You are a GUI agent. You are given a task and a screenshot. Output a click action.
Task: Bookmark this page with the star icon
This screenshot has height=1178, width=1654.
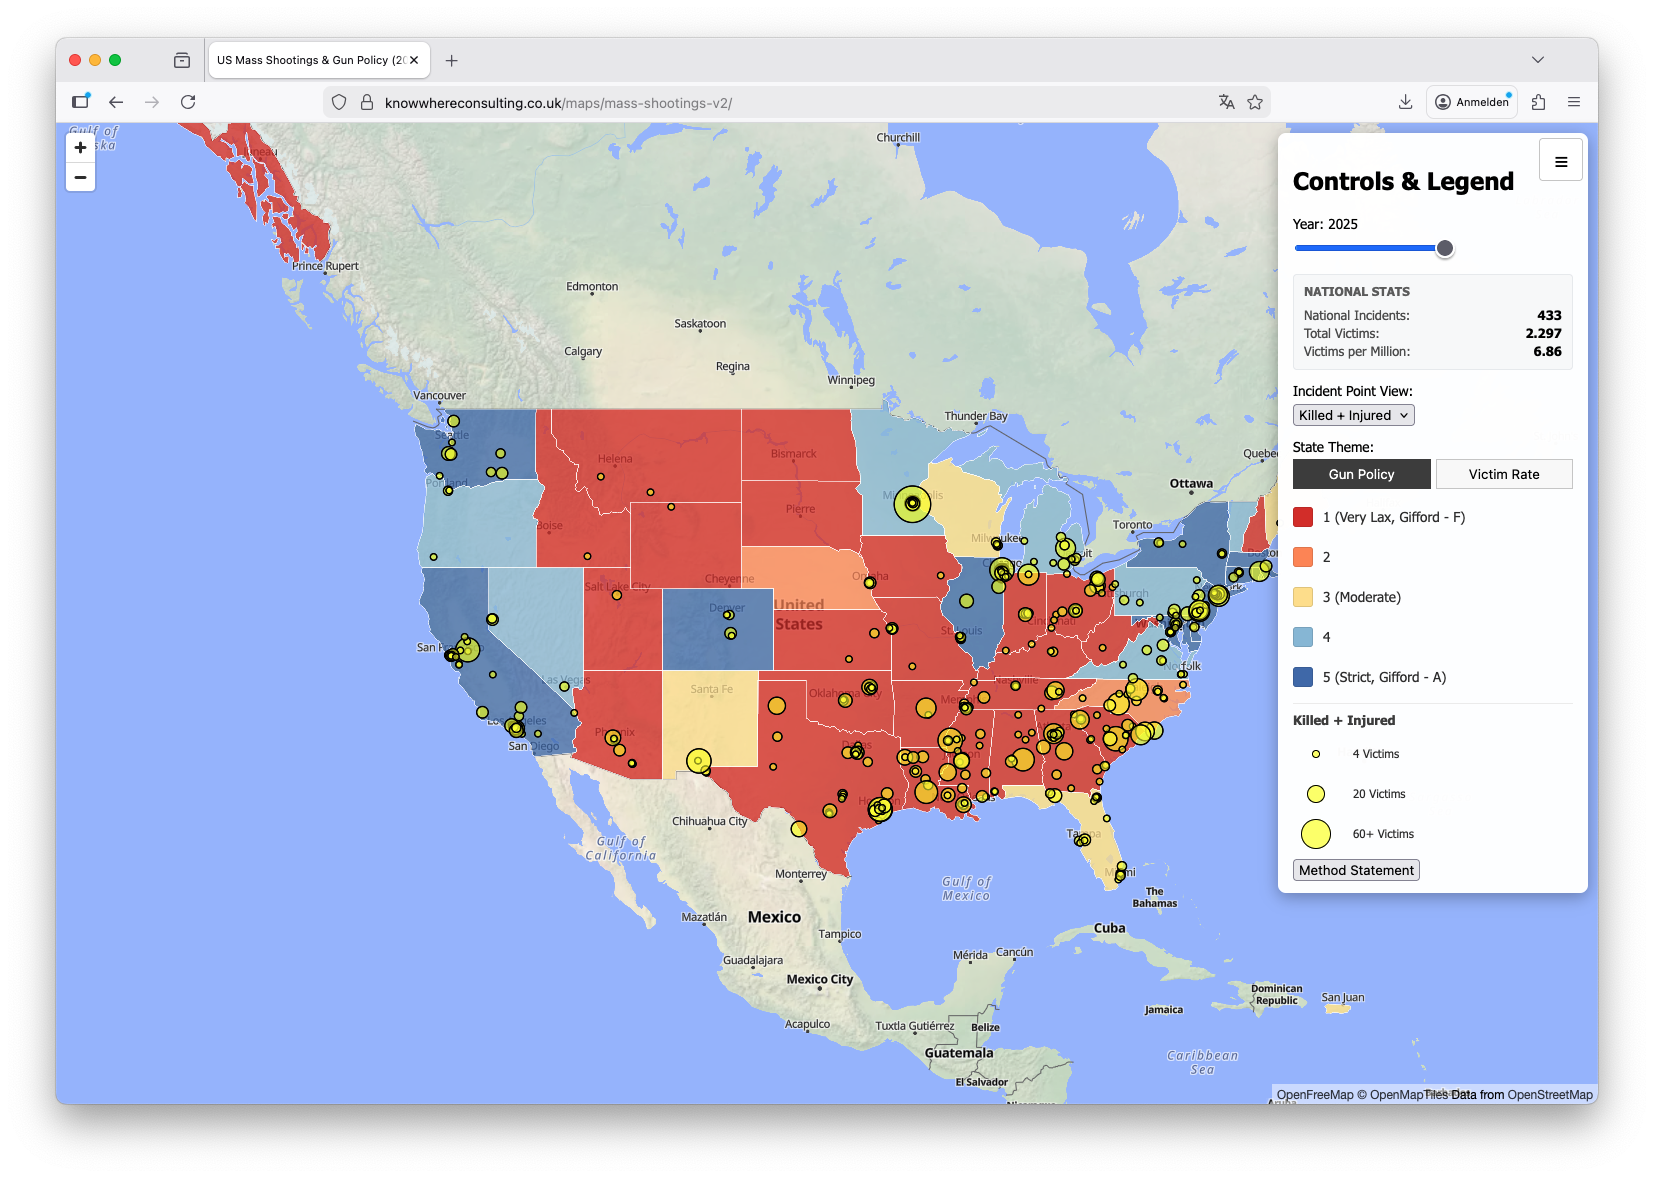1255,102
